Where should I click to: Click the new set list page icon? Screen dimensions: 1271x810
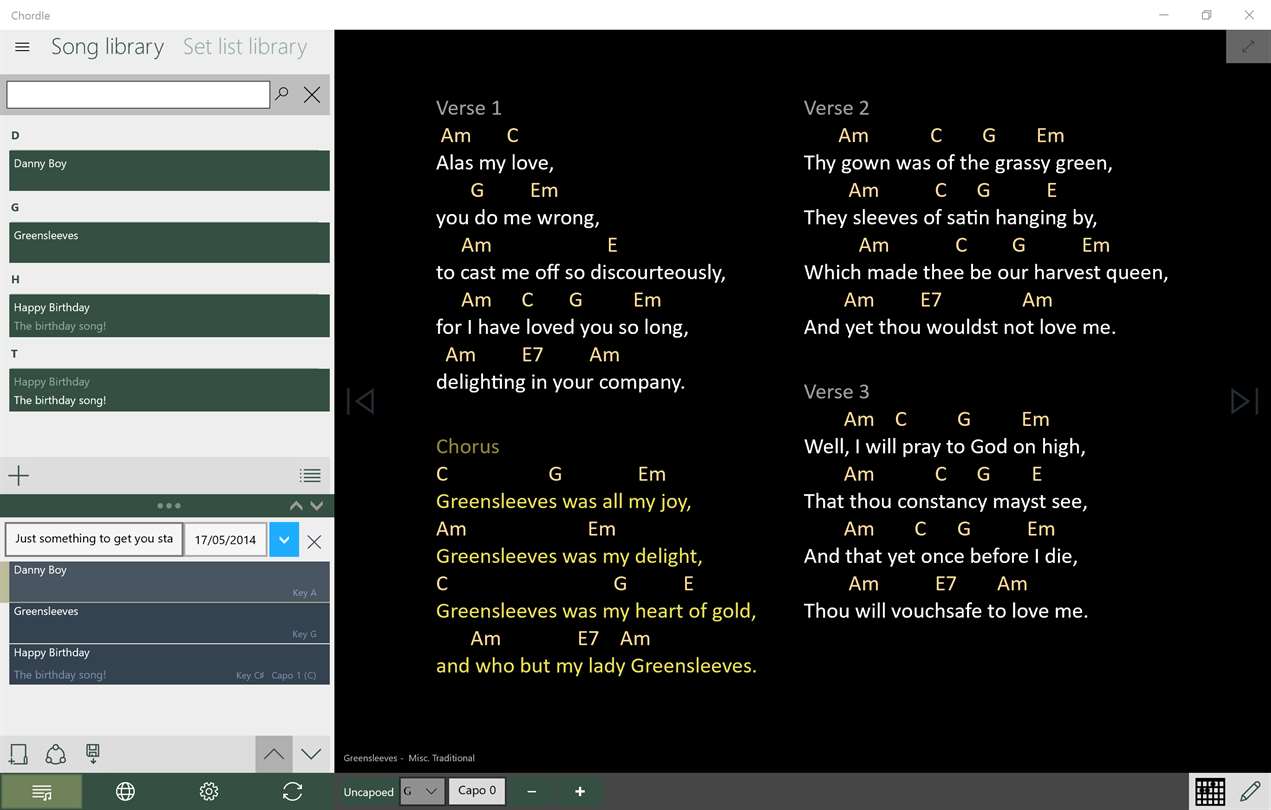point(18,754)
